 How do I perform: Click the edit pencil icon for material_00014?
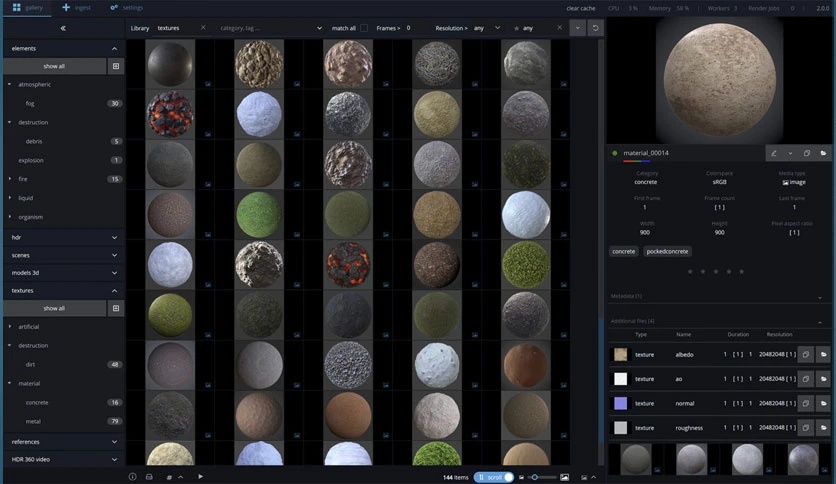click(x=774, y=154)
